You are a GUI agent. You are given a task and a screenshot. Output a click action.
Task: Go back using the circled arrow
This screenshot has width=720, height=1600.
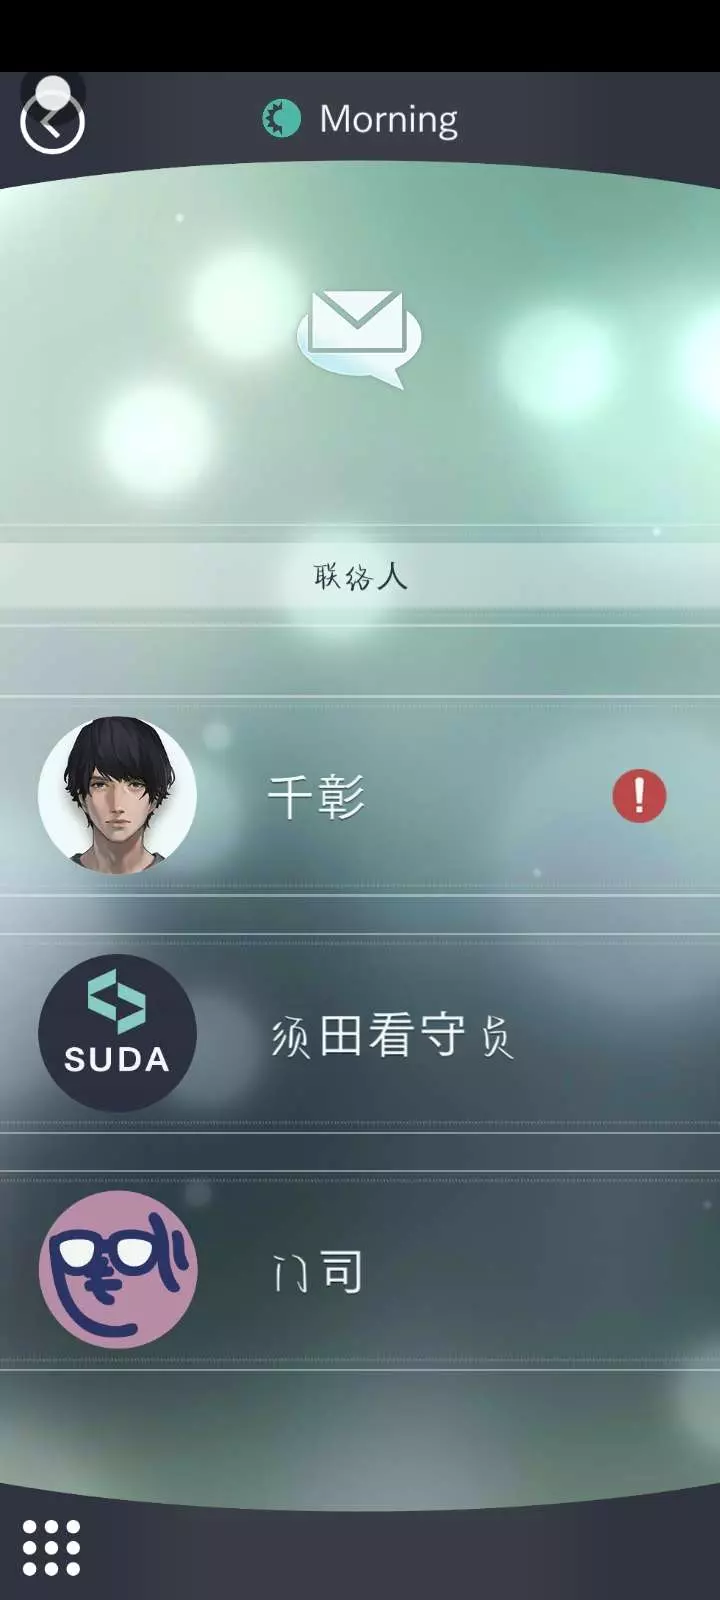pyautogui.click(x=52, y=123)
